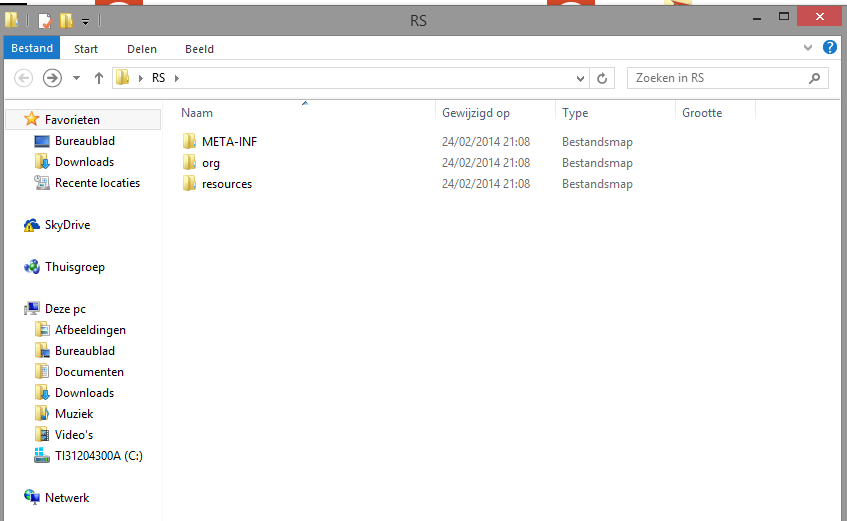
Task: Expand the ribbon with the chevron
Action: click(x=808, y=48)
